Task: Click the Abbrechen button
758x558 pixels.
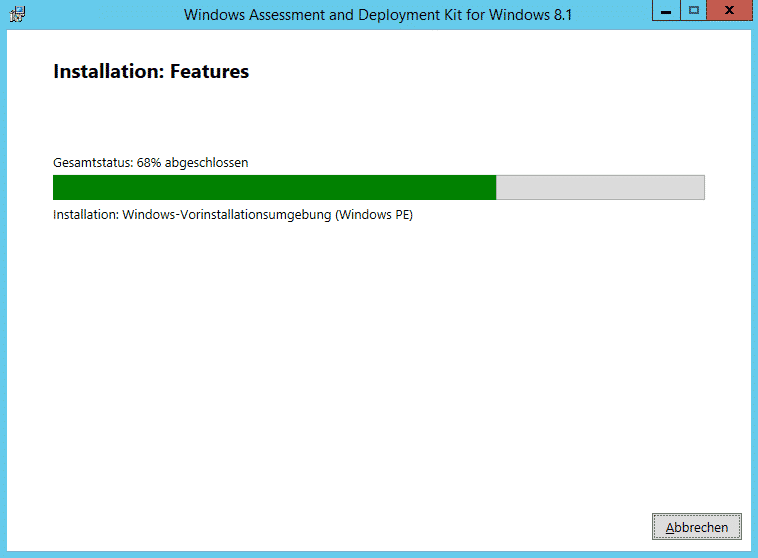Action: coord(696,527)
